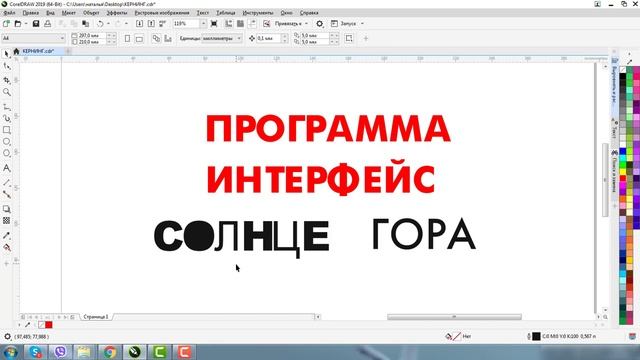Select the Connector tool

click(7, 194)
